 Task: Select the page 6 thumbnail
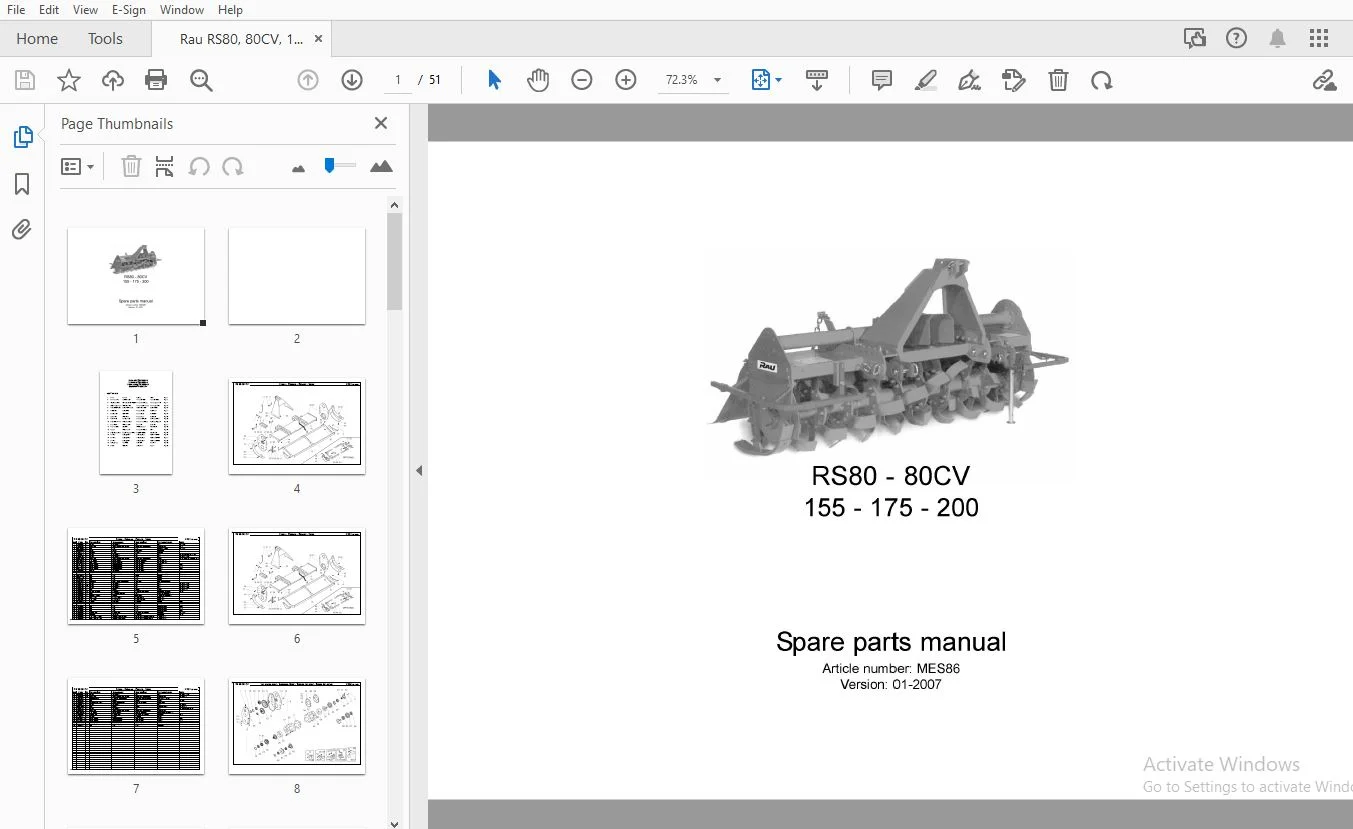click(297, 576)
